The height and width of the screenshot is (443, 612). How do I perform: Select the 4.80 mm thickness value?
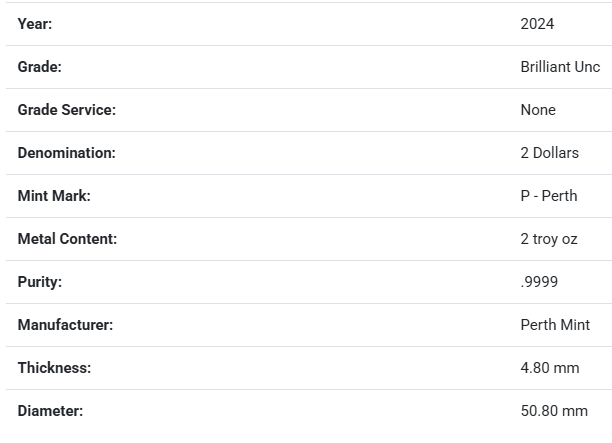(550, 368)
